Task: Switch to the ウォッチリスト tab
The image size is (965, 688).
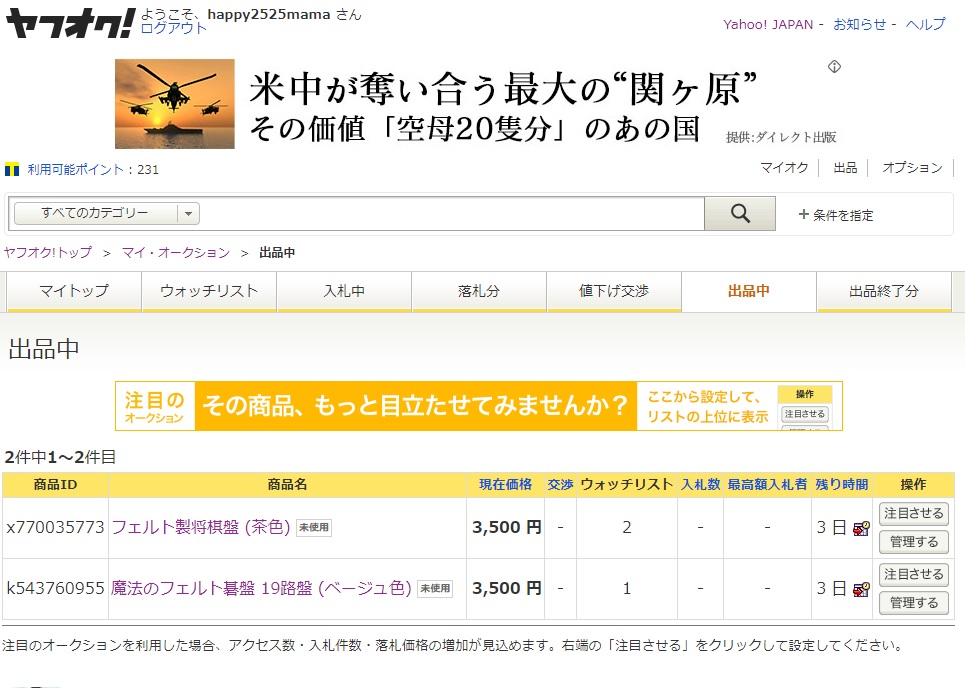Action: 209,291
